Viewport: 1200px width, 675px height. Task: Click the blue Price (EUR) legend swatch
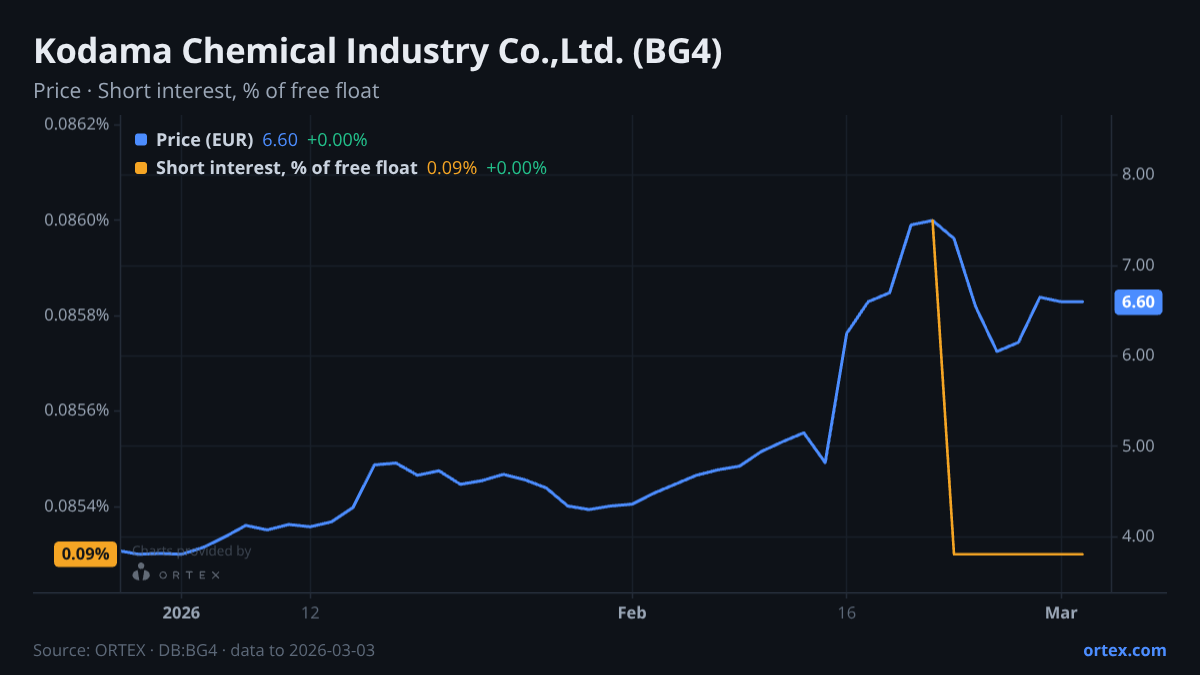[141, 140]
